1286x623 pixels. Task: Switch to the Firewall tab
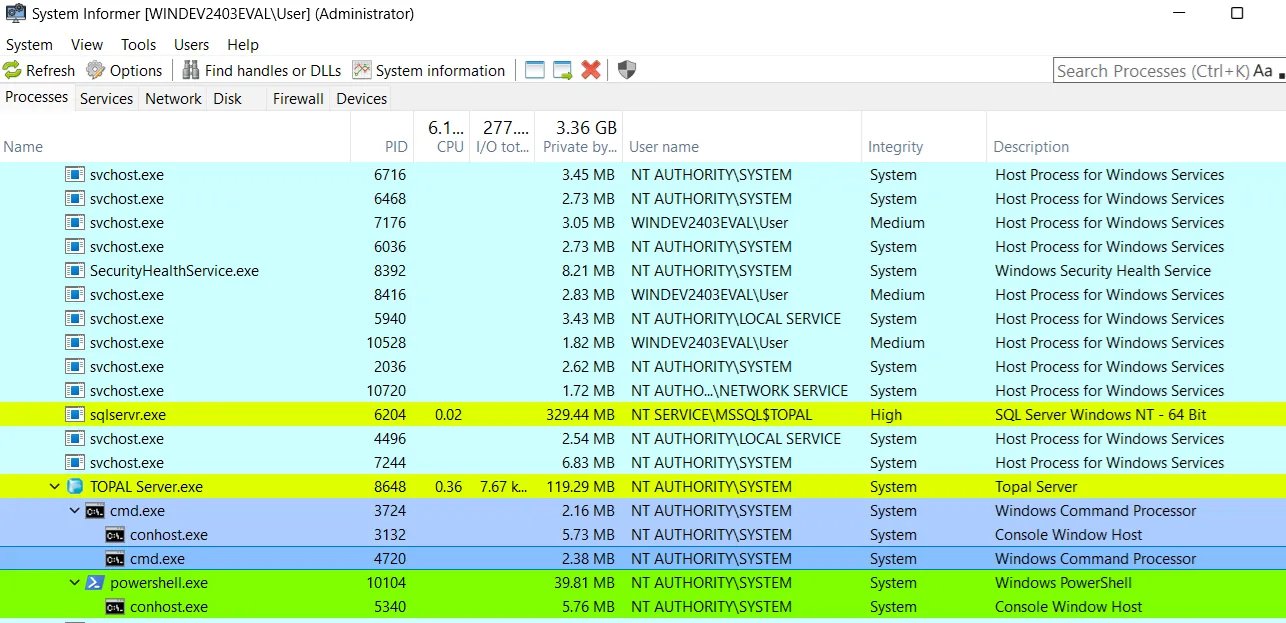tap(298, 98)
